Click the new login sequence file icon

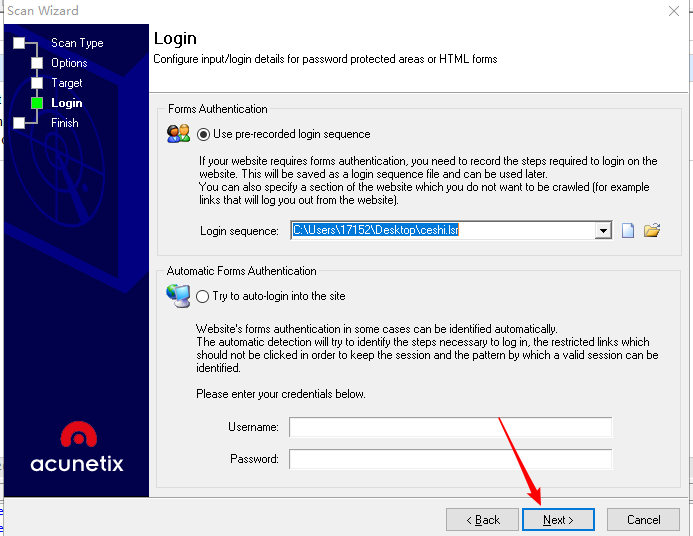click(628, 230)
